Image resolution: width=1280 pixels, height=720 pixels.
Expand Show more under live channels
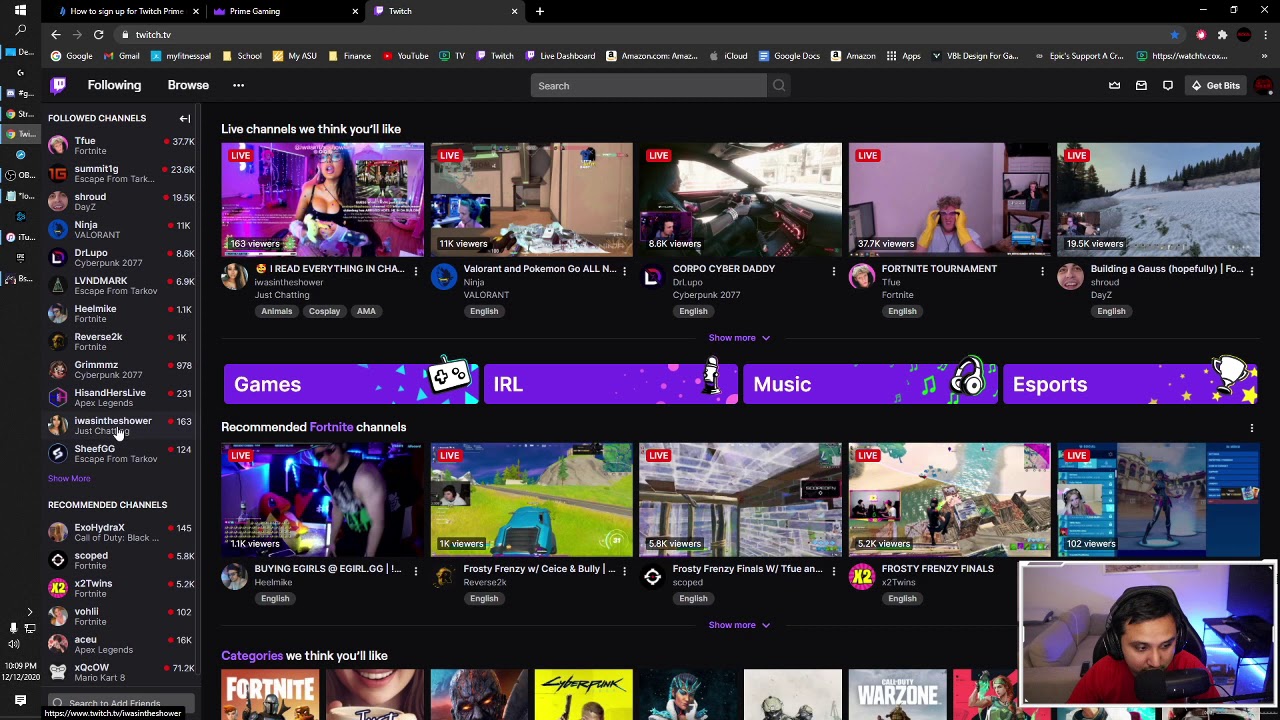(x=739, y=338)
